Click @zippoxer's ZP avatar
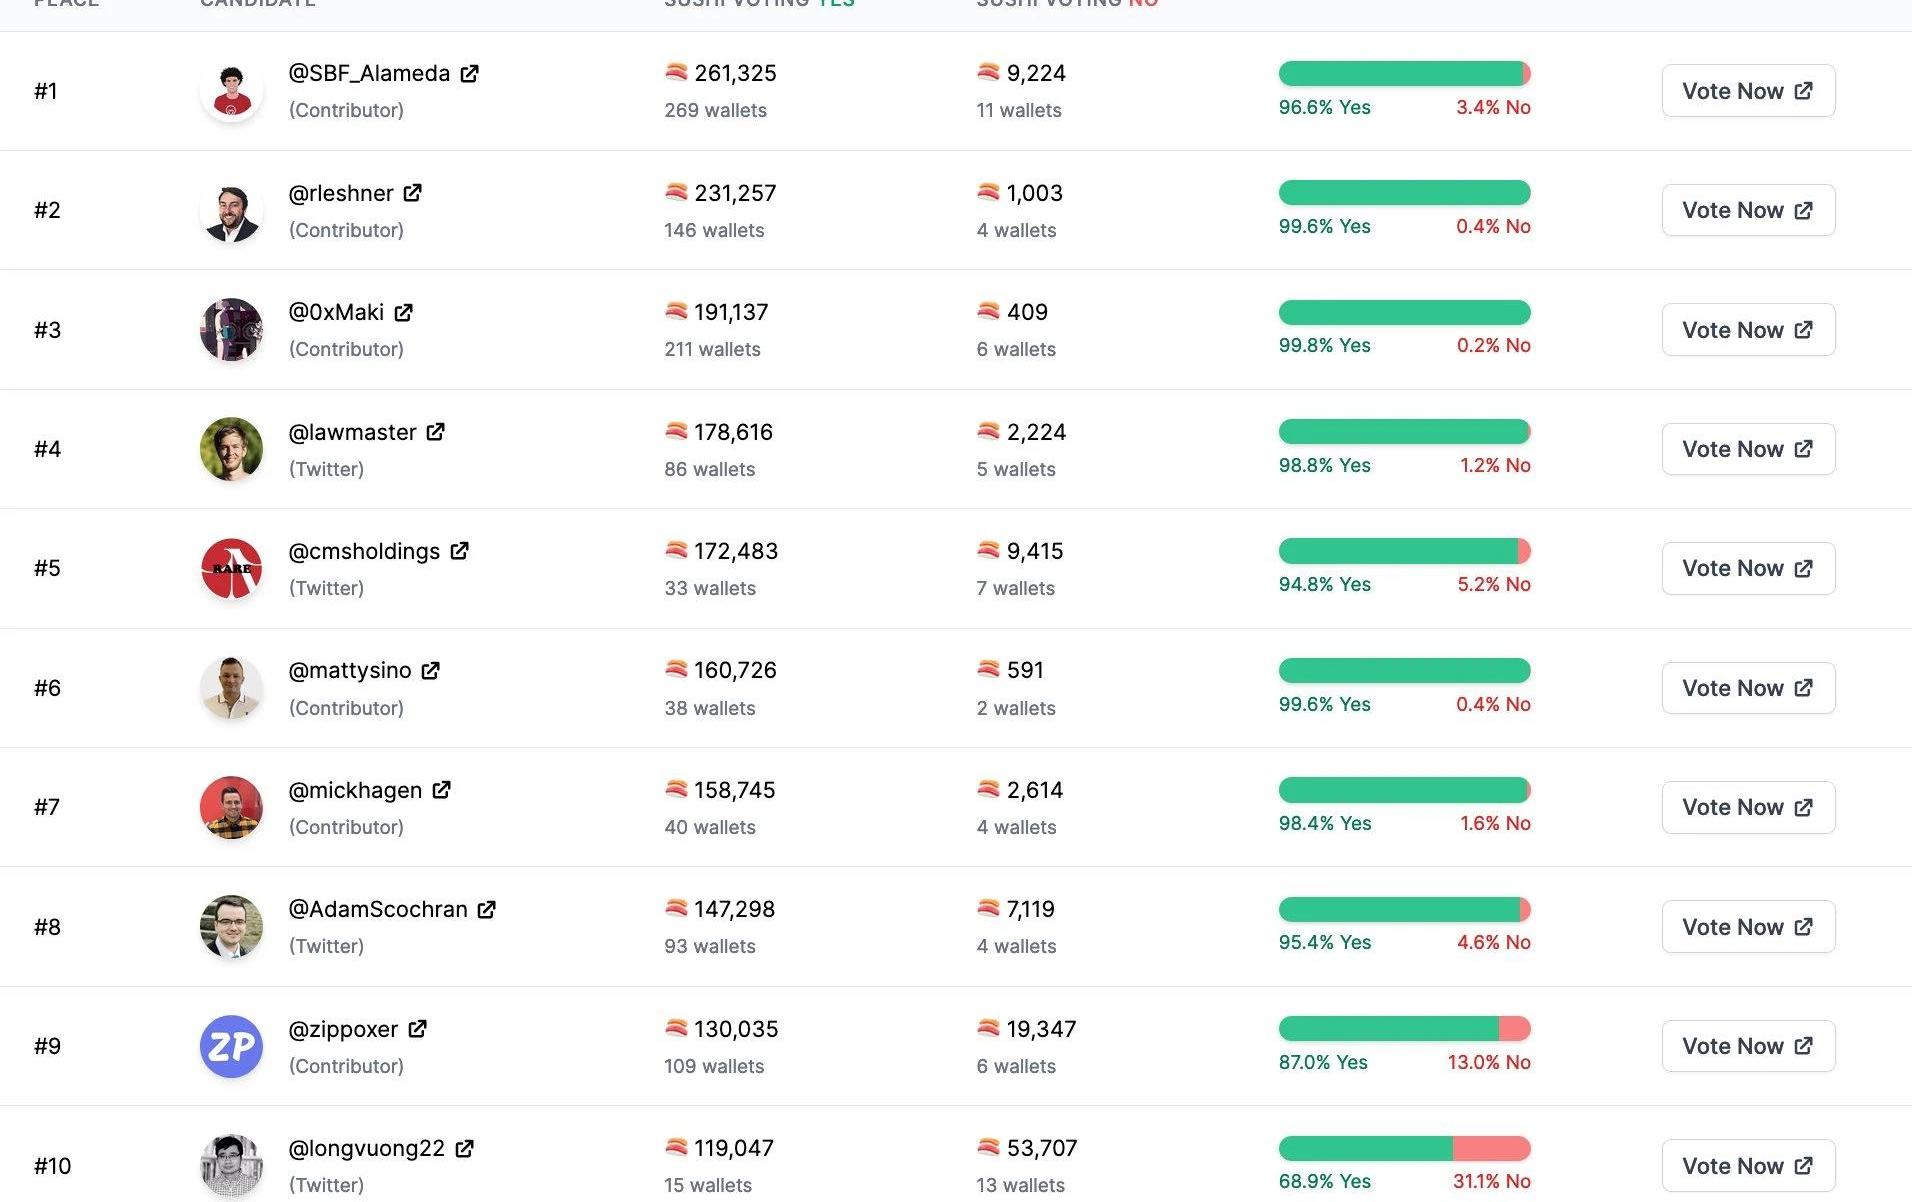The height and width of the screenshot is (1202, 1912). [231, 1046]
